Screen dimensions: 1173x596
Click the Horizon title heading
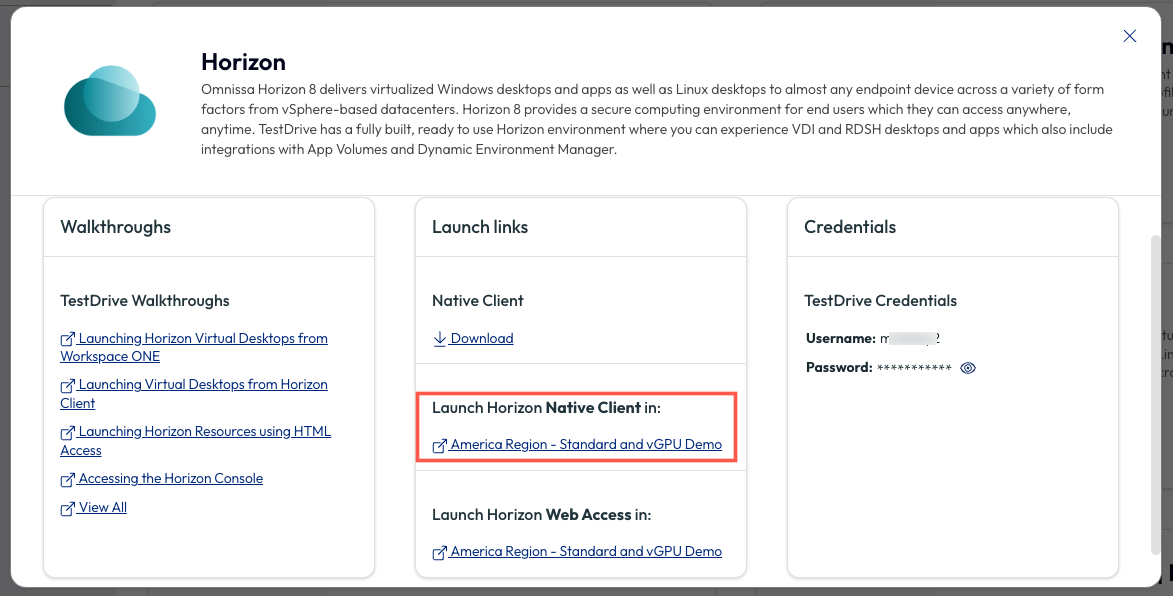pyautogui.click(x=243, y=62)
